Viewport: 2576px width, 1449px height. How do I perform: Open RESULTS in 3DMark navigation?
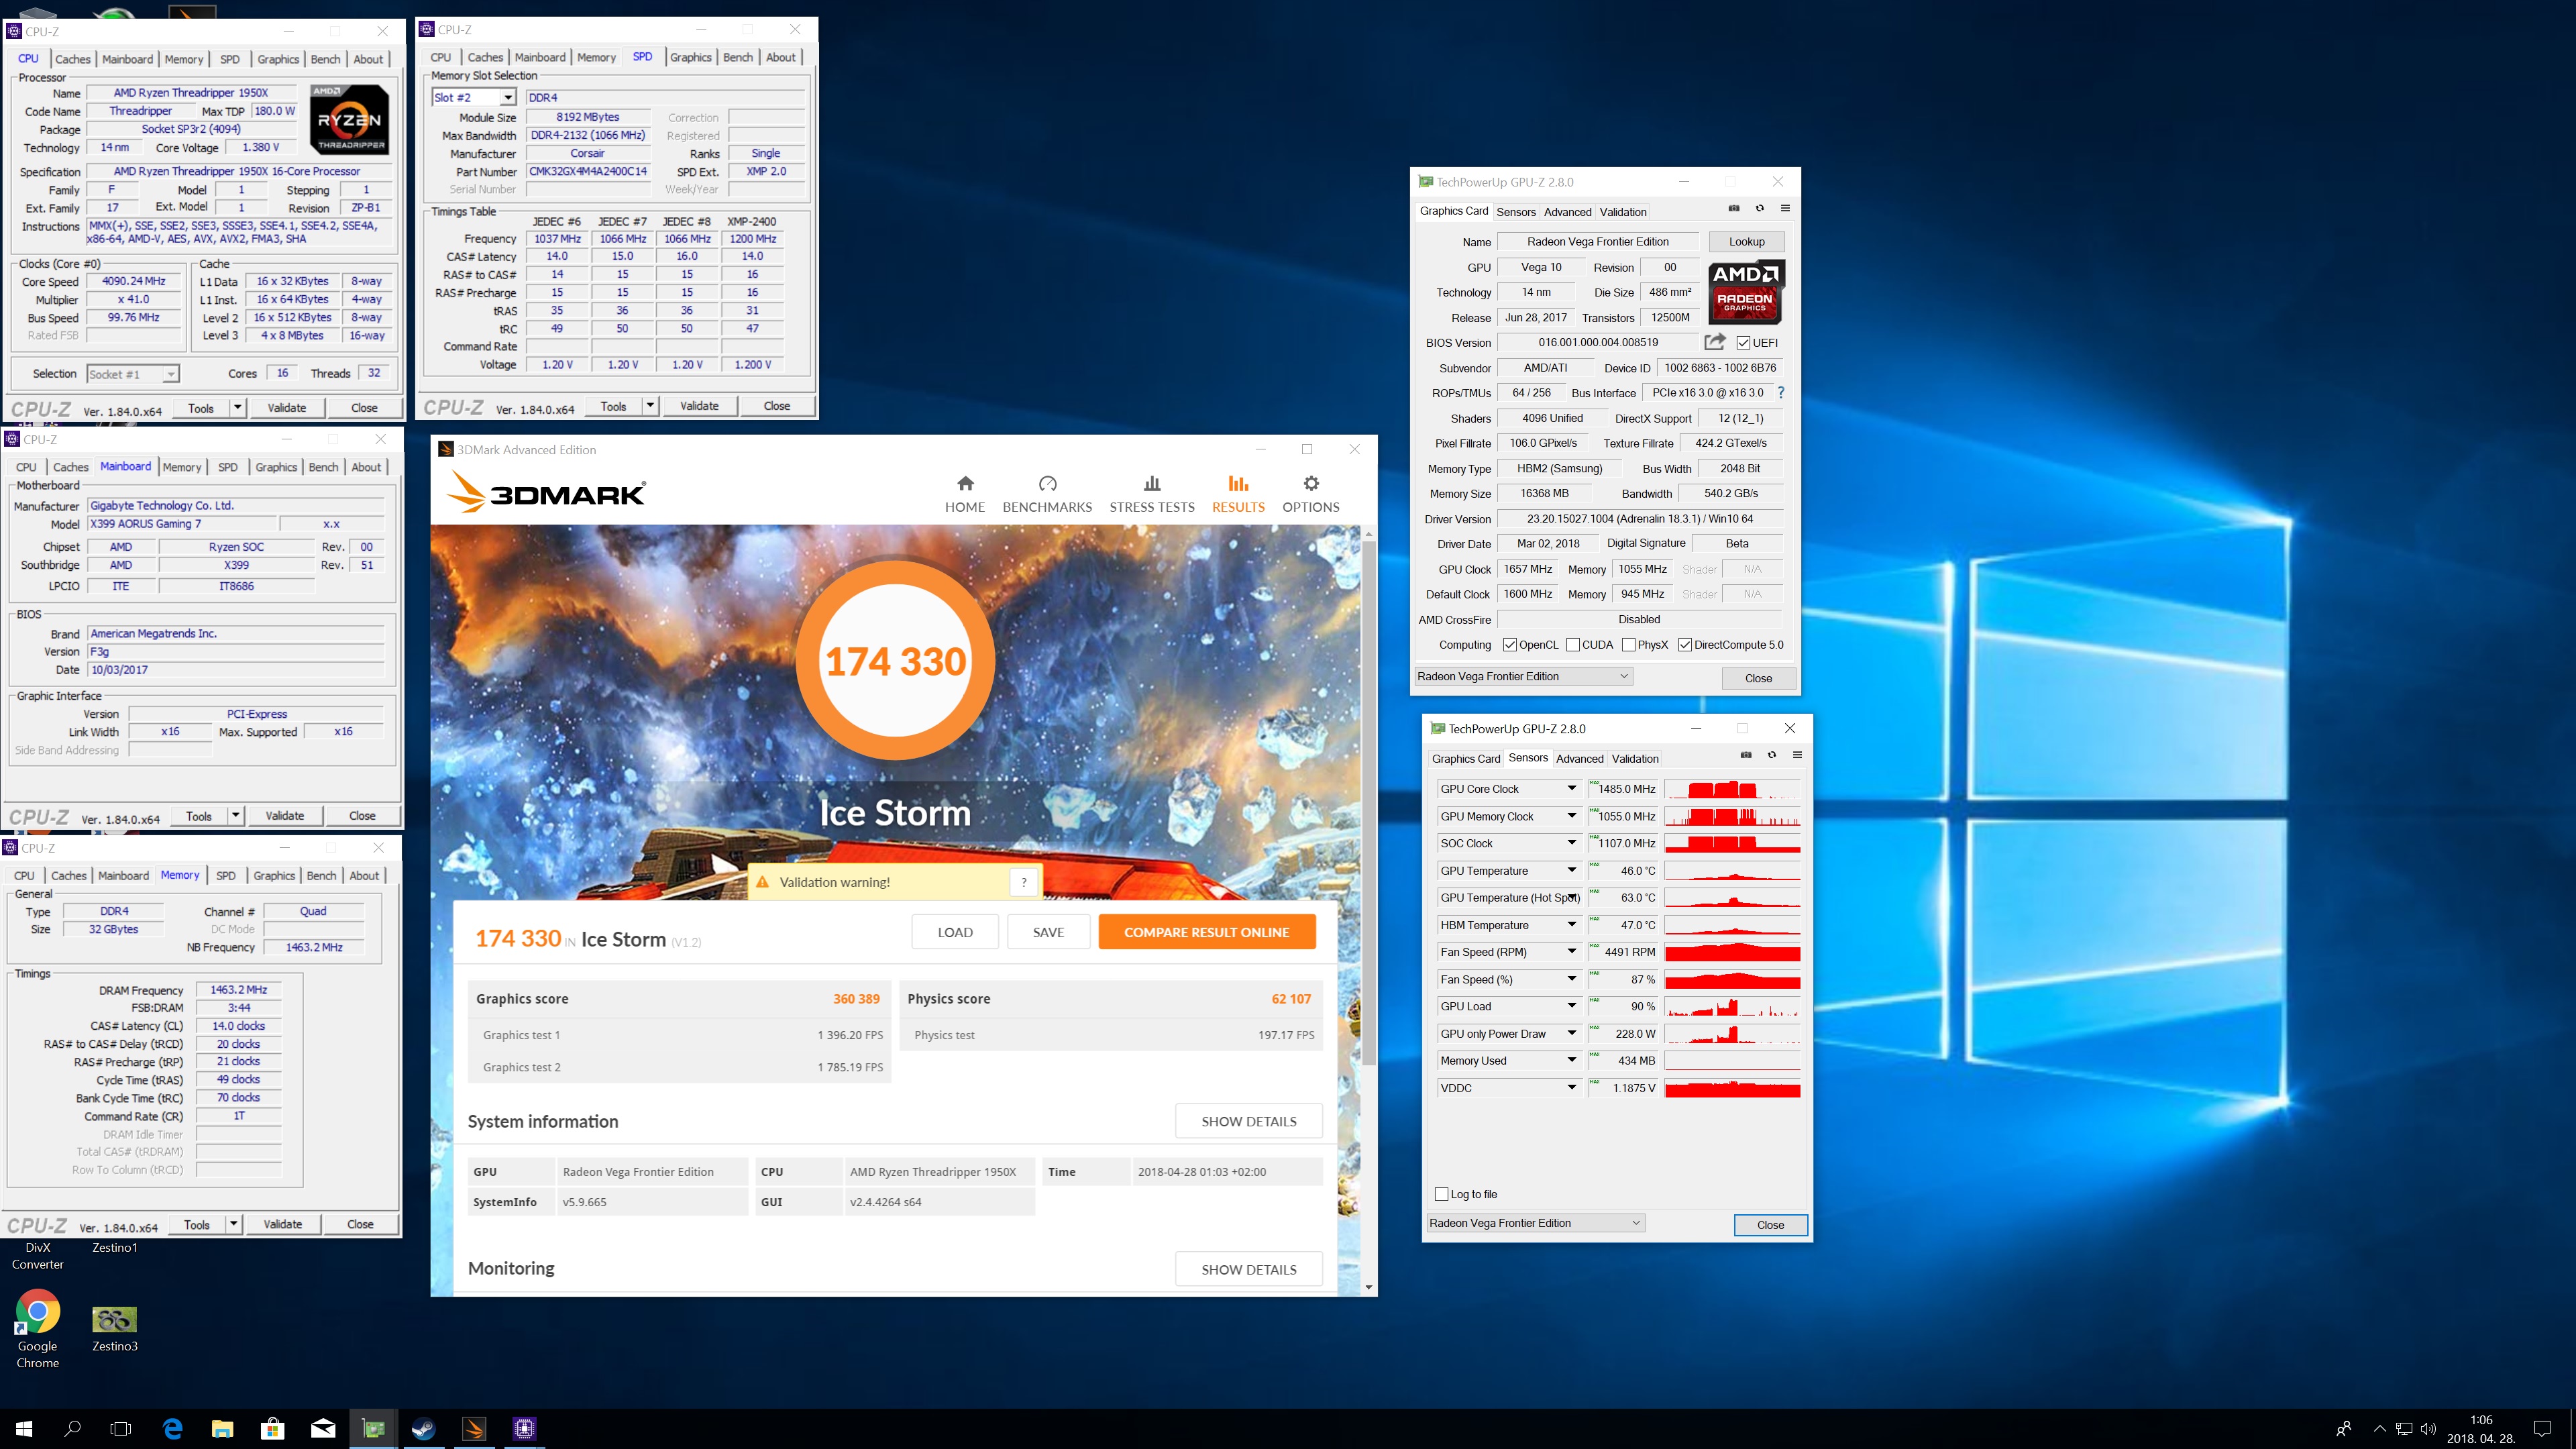1238,494
